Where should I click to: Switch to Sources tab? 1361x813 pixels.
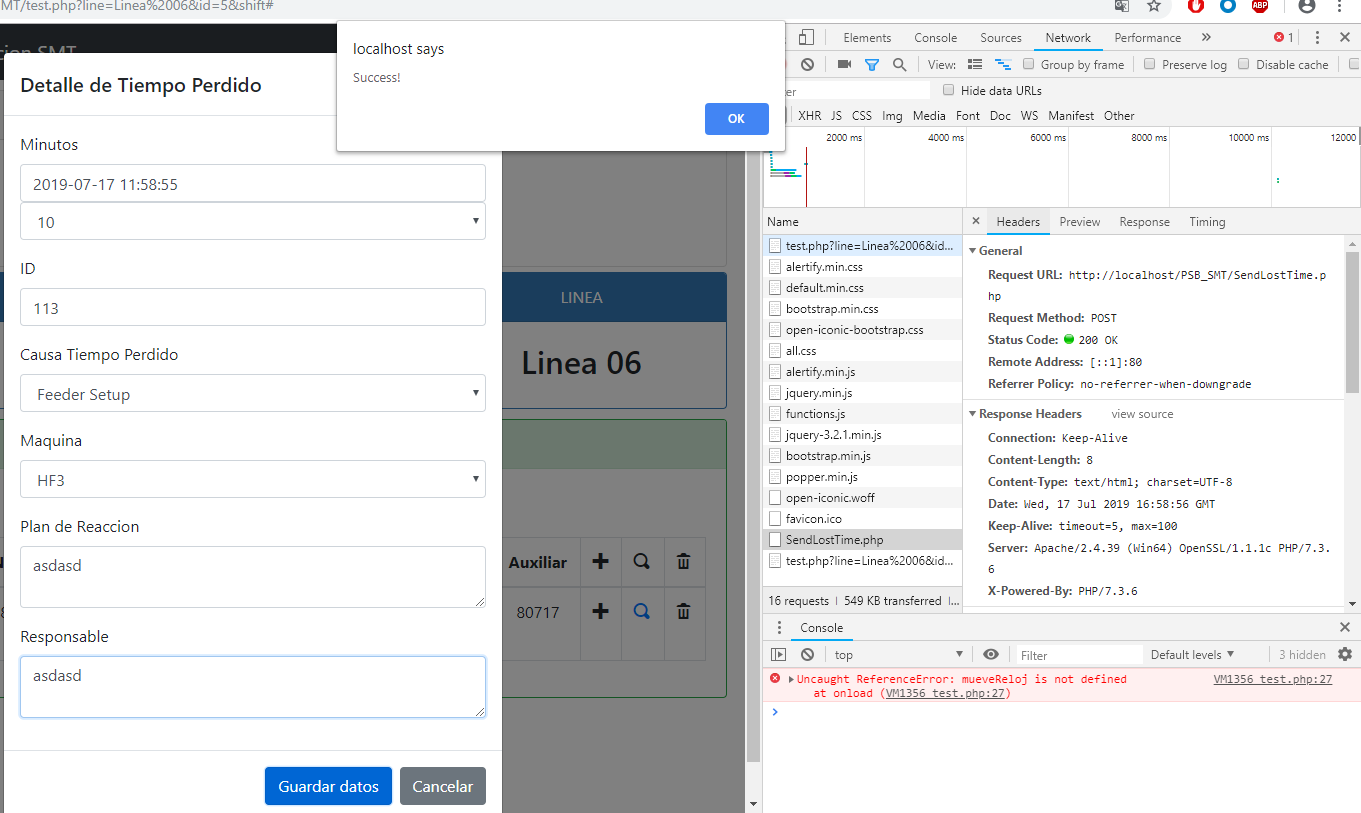pyautogui.click(x=1001, y=38)
